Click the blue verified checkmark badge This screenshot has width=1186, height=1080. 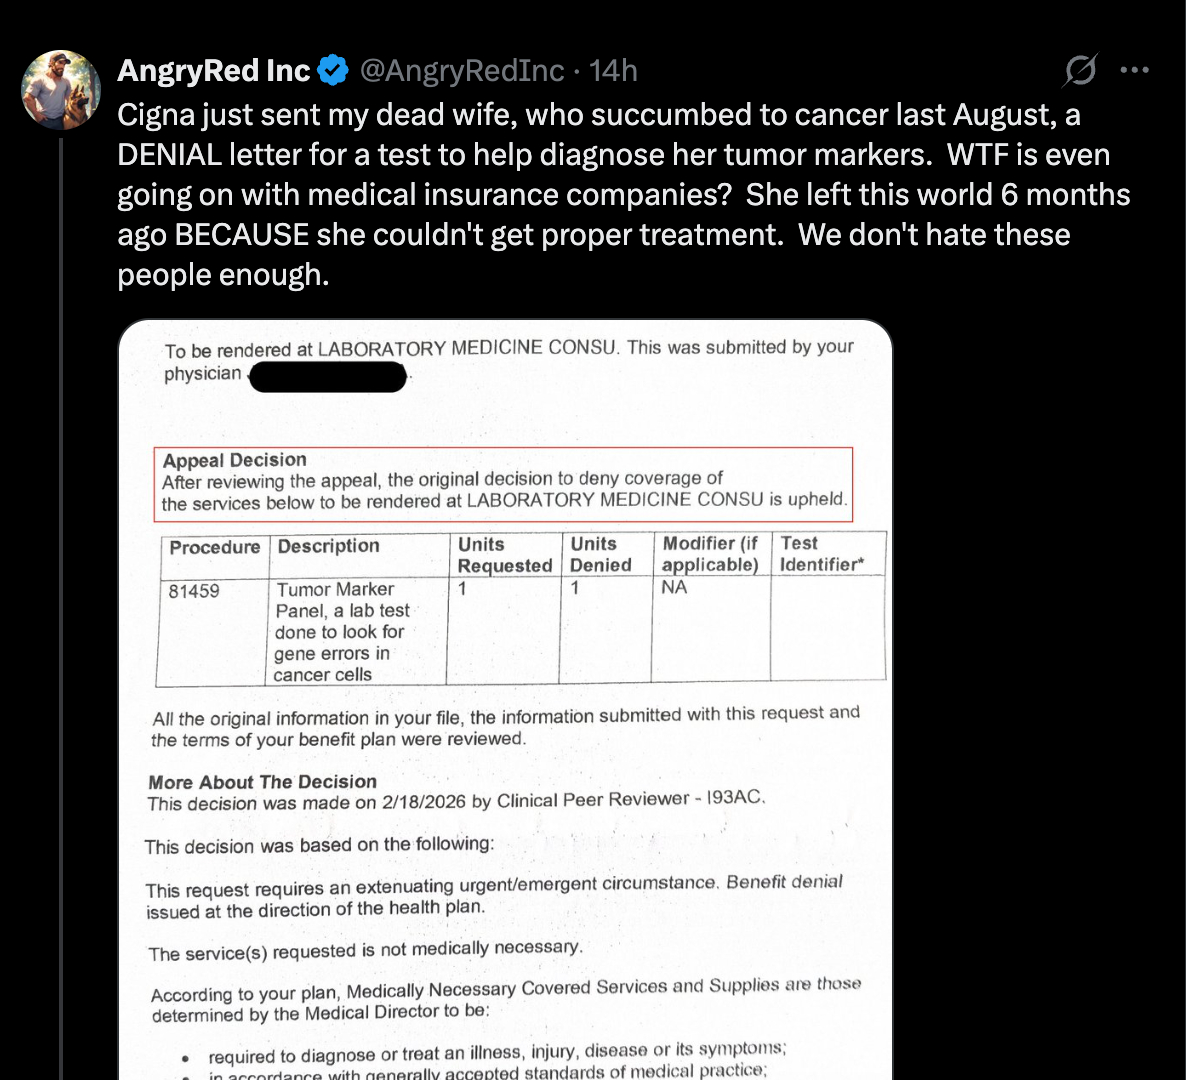pyautogui.click(x=333, y=70)
